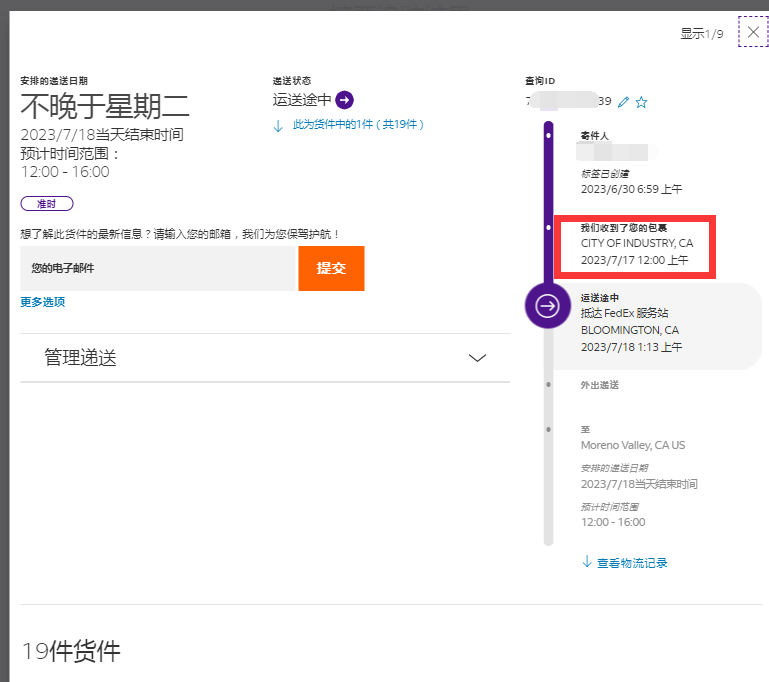Submit email with the orange 提交 button
This screenshot has height=682, width=769.
pyautogui.click(x=332, y=268)
